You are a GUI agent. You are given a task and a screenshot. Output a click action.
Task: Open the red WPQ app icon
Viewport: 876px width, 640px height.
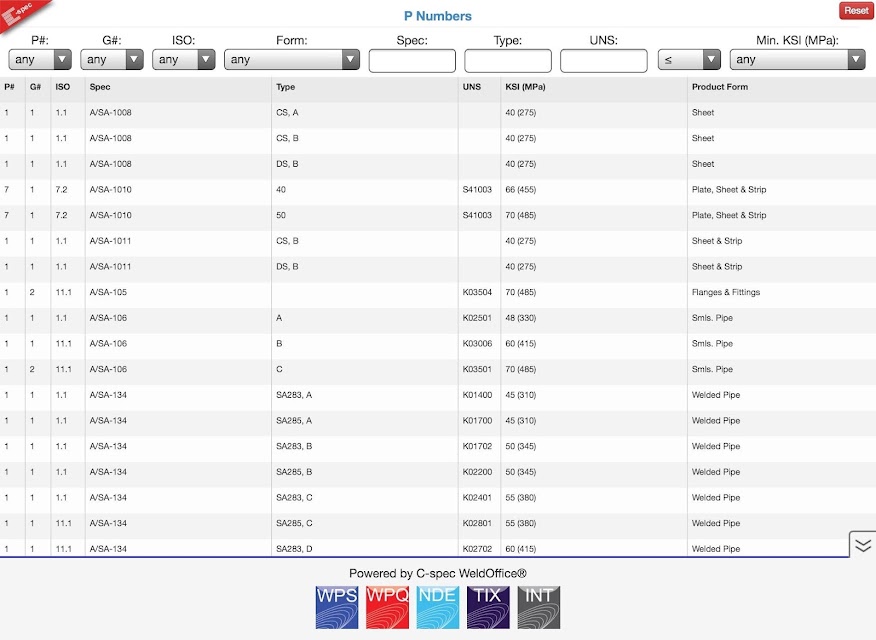[387, 608]
